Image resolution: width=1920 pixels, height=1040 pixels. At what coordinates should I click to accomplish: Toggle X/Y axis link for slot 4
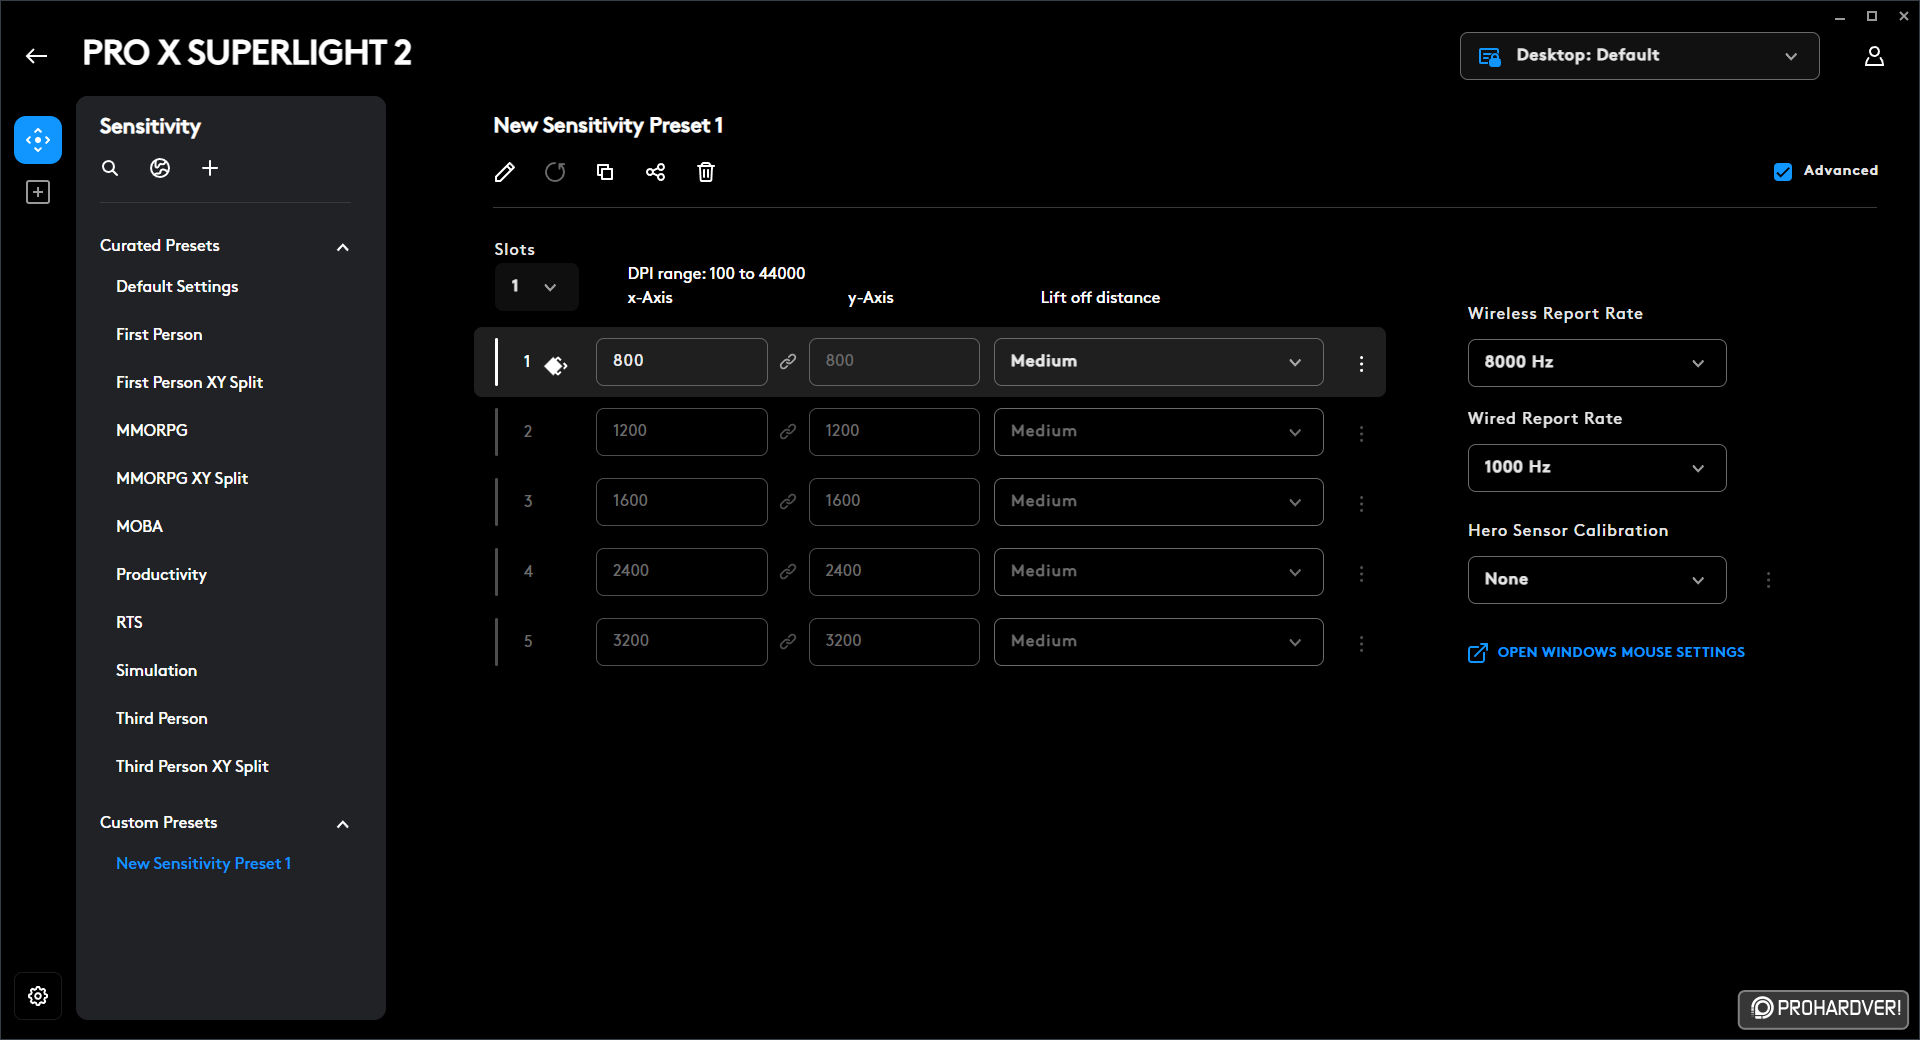[x=788, y=571]
